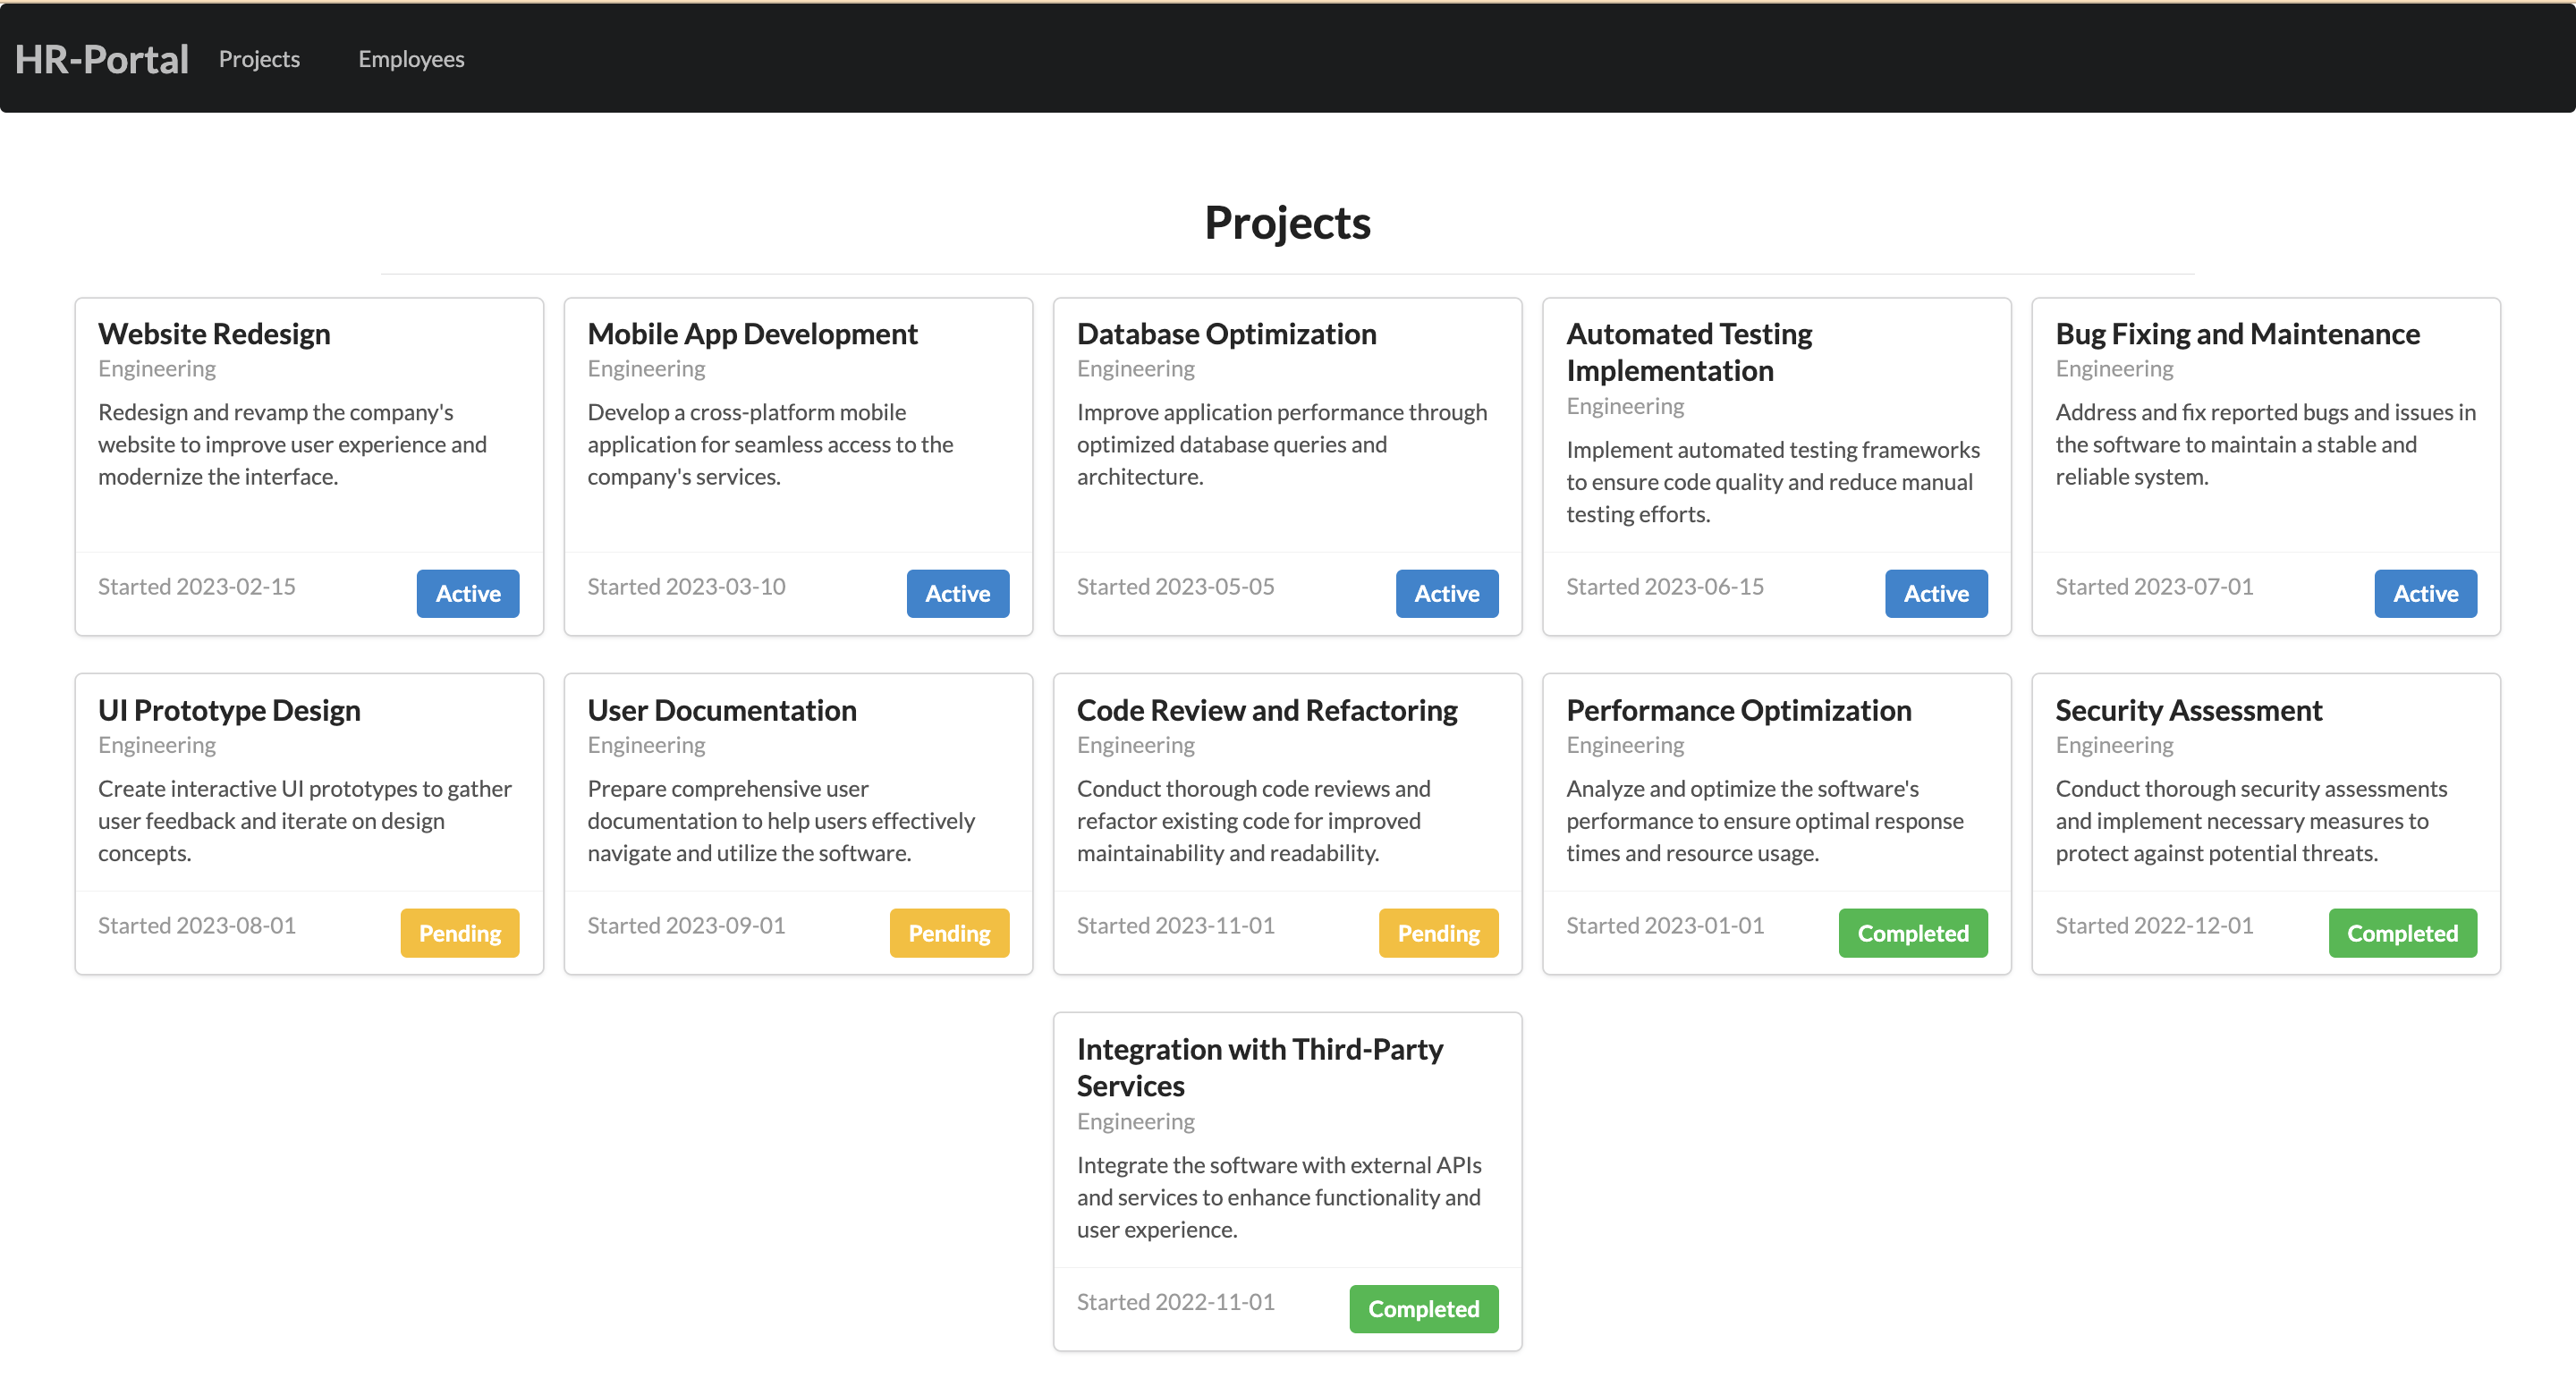This screenshot has height=1395, width=2576.
Task: Open the Employees navigation menu item
Action: tap(409, 56)
